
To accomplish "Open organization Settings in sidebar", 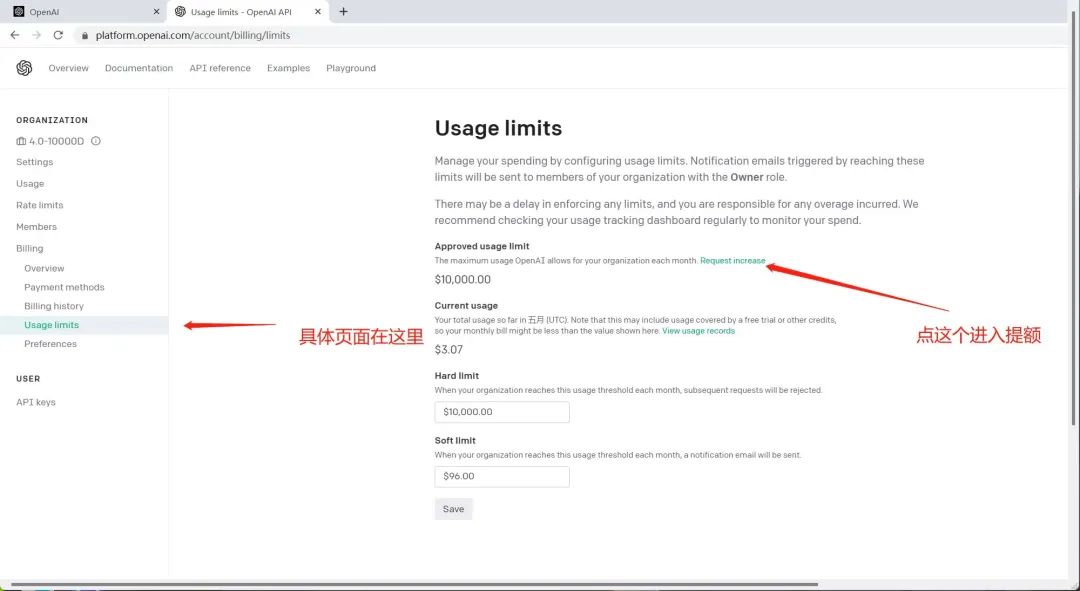I will coord(34,162).
